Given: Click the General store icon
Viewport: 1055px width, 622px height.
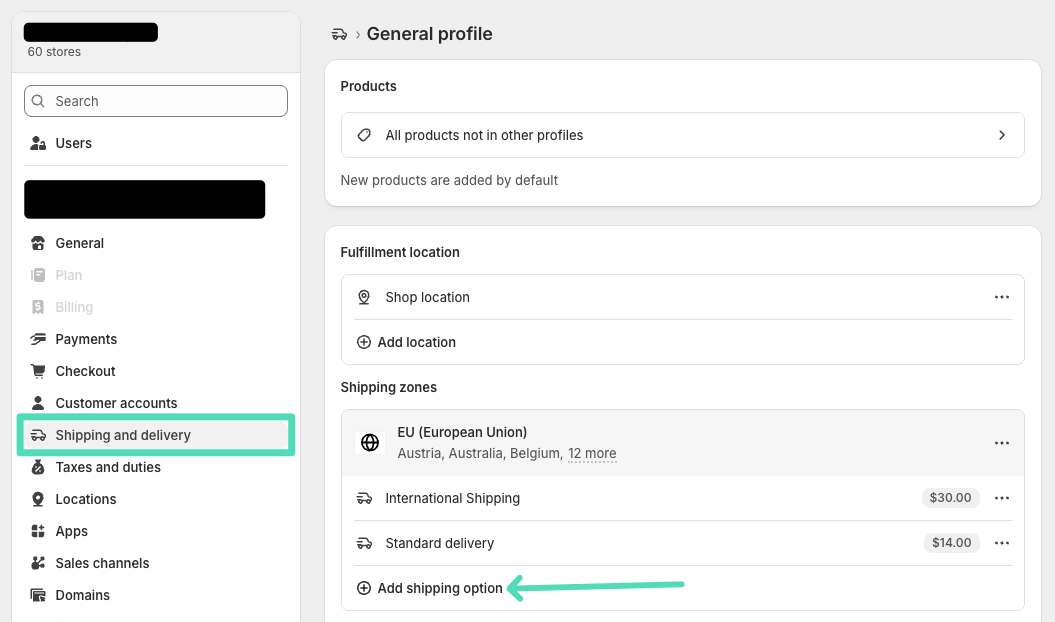Looking at the screenshot, I should pyautogui.click(x=38, y=243).
